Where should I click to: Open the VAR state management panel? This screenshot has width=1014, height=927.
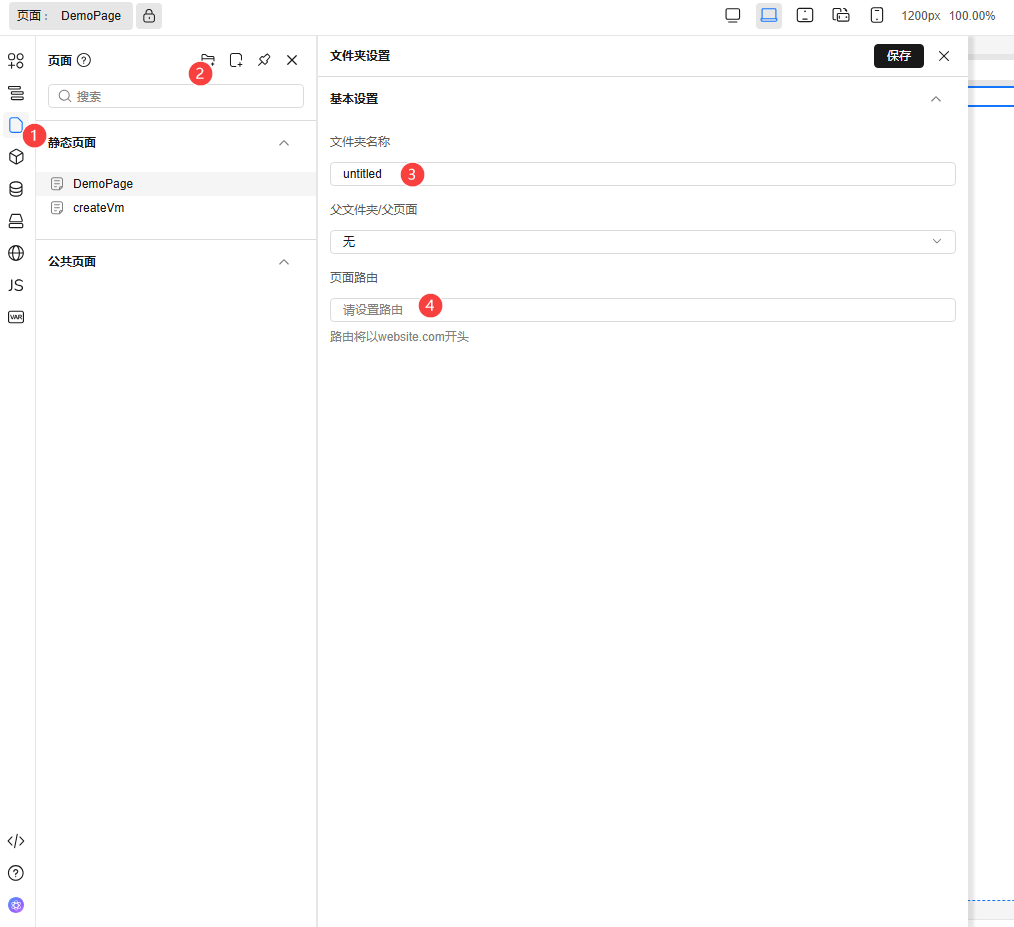click(x=16, y=317)
